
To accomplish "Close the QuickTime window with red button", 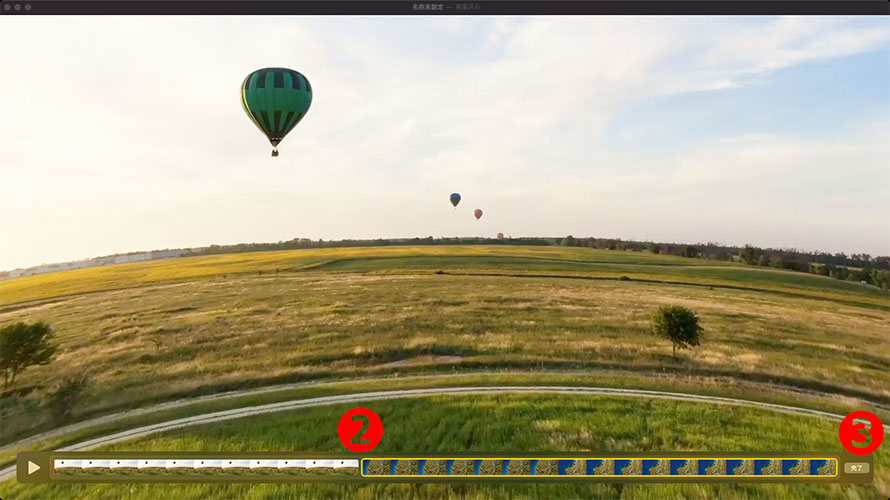I will 7,7.
